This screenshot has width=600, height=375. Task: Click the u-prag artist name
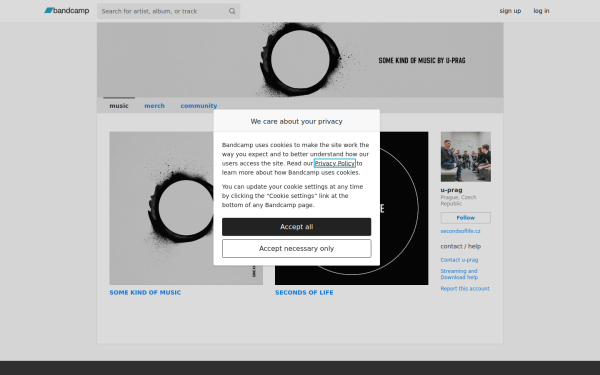[x=452, y=190]
